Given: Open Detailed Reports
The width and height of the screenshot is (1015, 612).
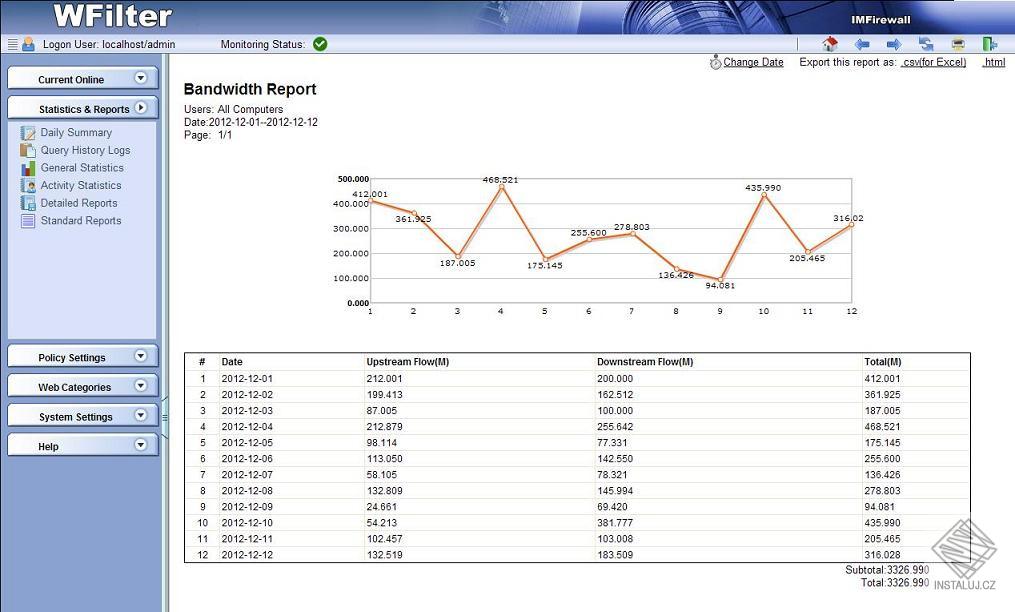Looking at the screenshot, I should 79,203.
